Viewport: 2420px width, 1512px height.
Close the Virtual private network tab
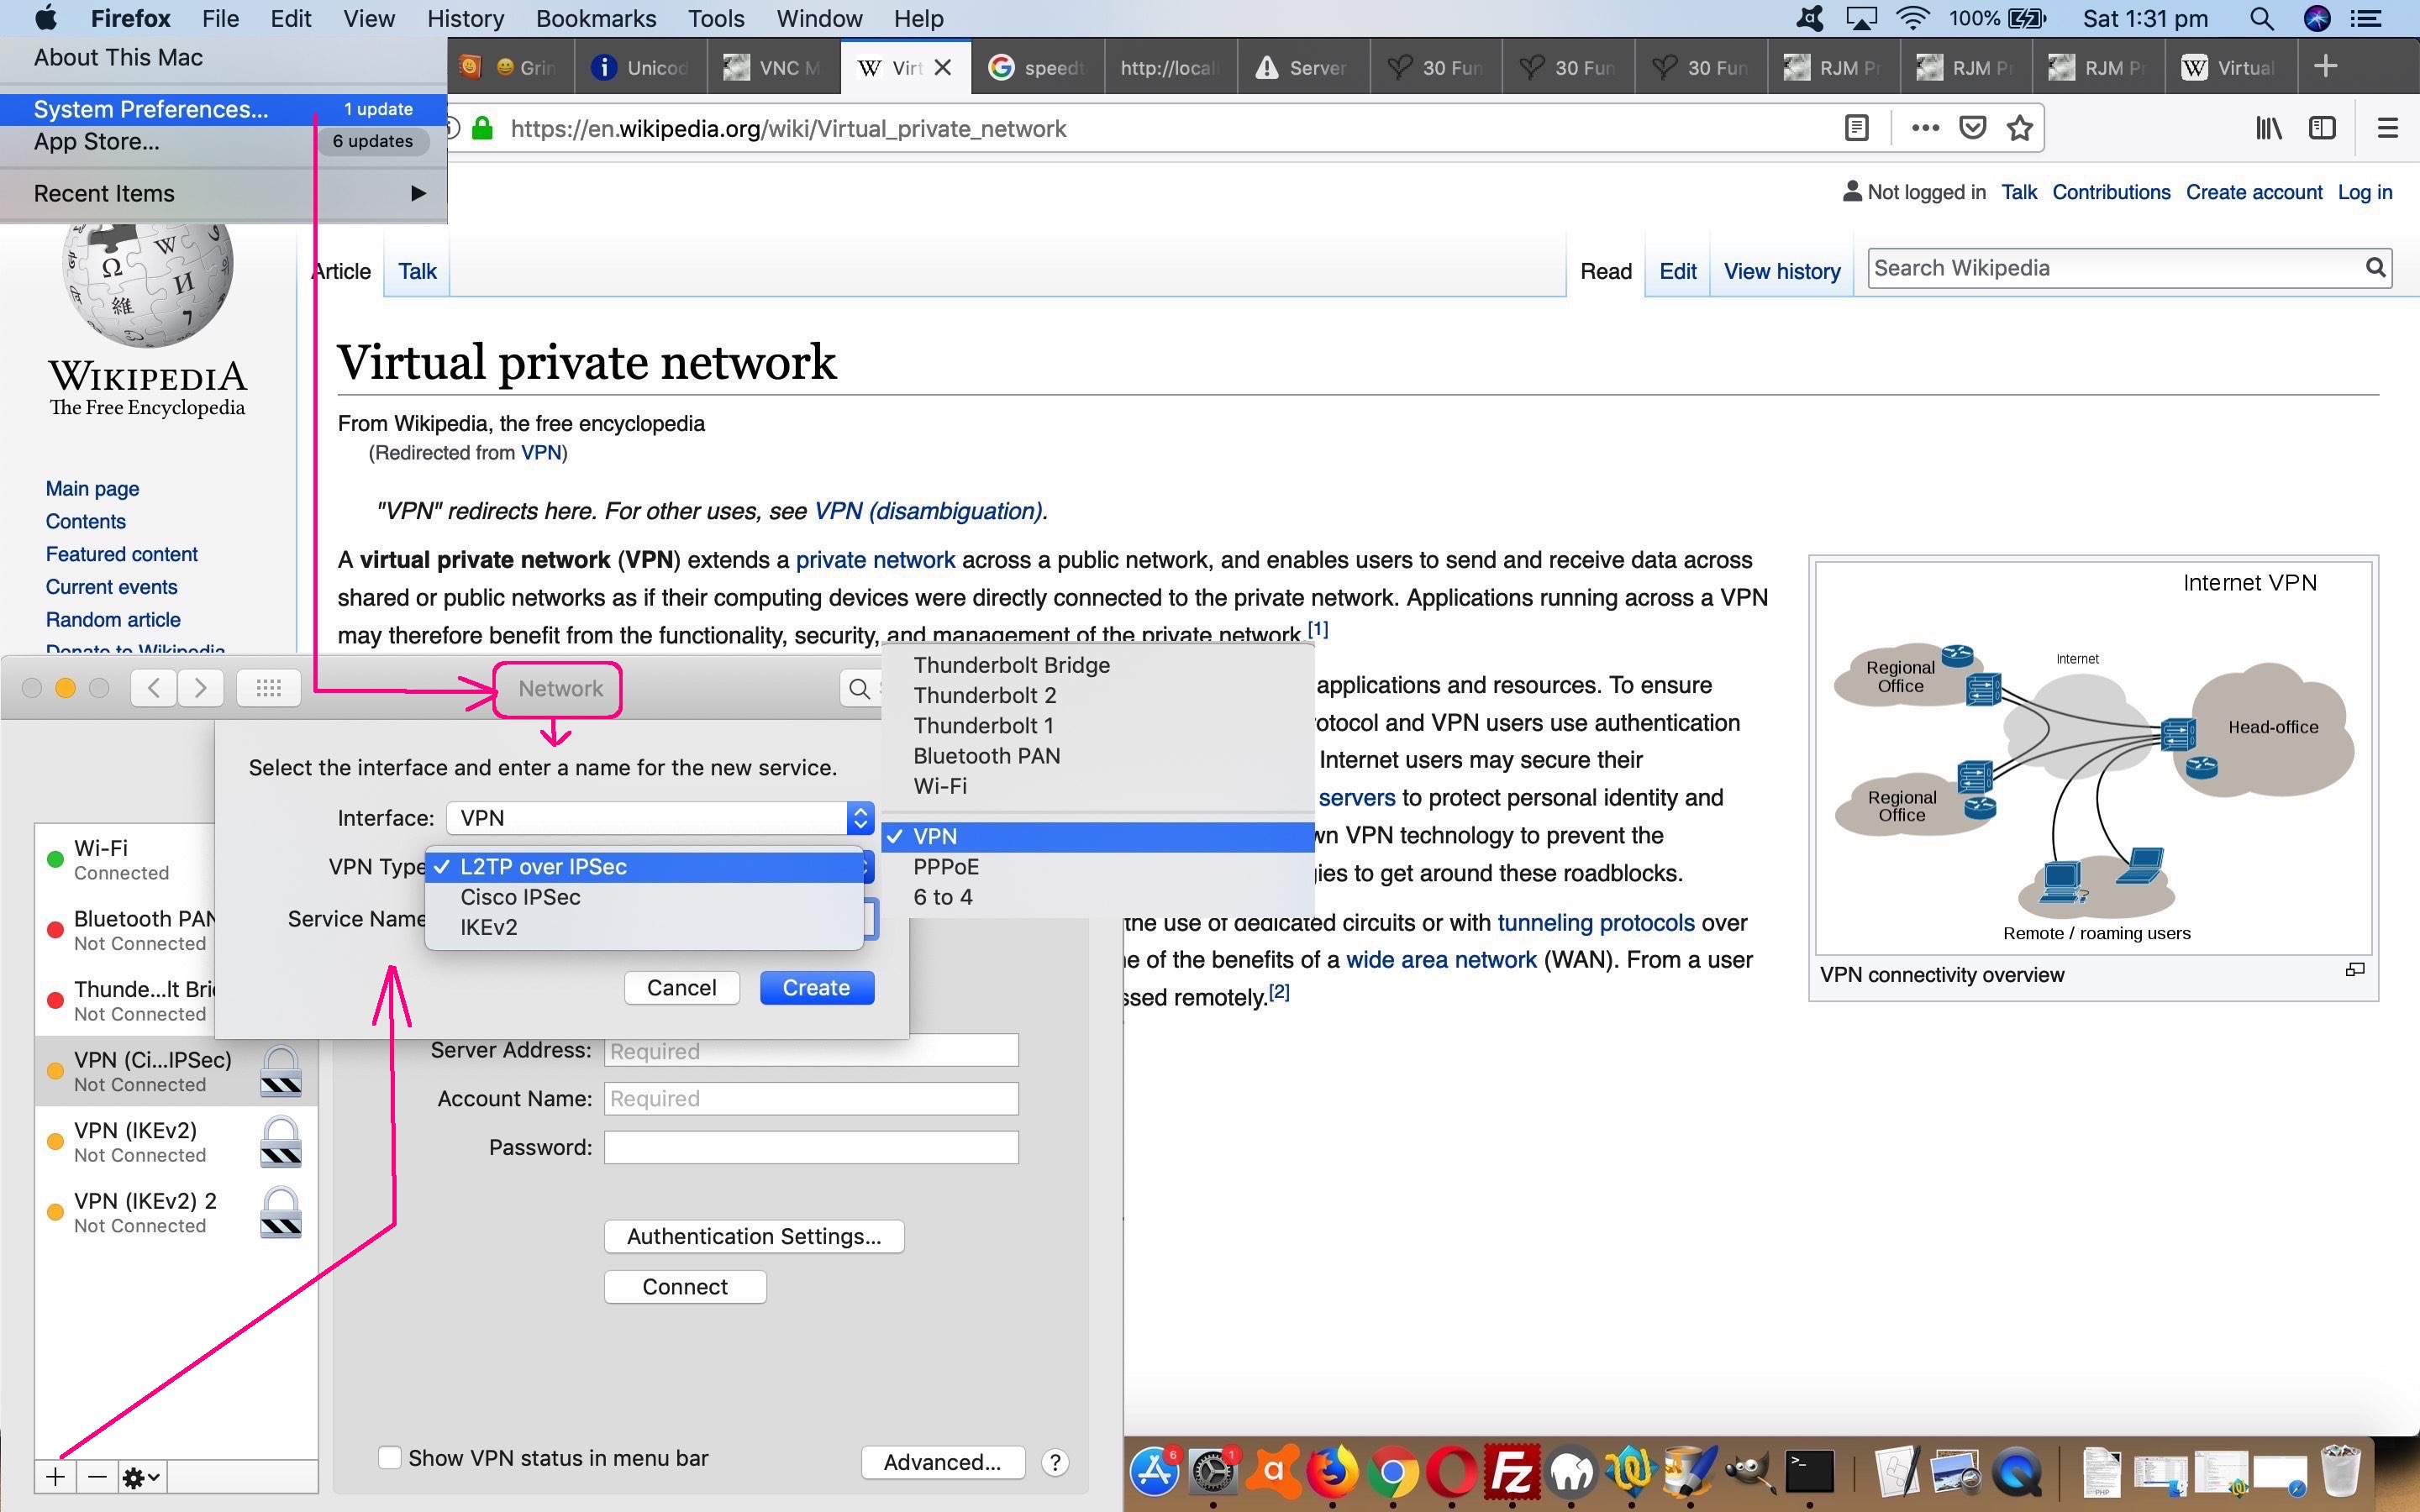[x=942, y=67]
